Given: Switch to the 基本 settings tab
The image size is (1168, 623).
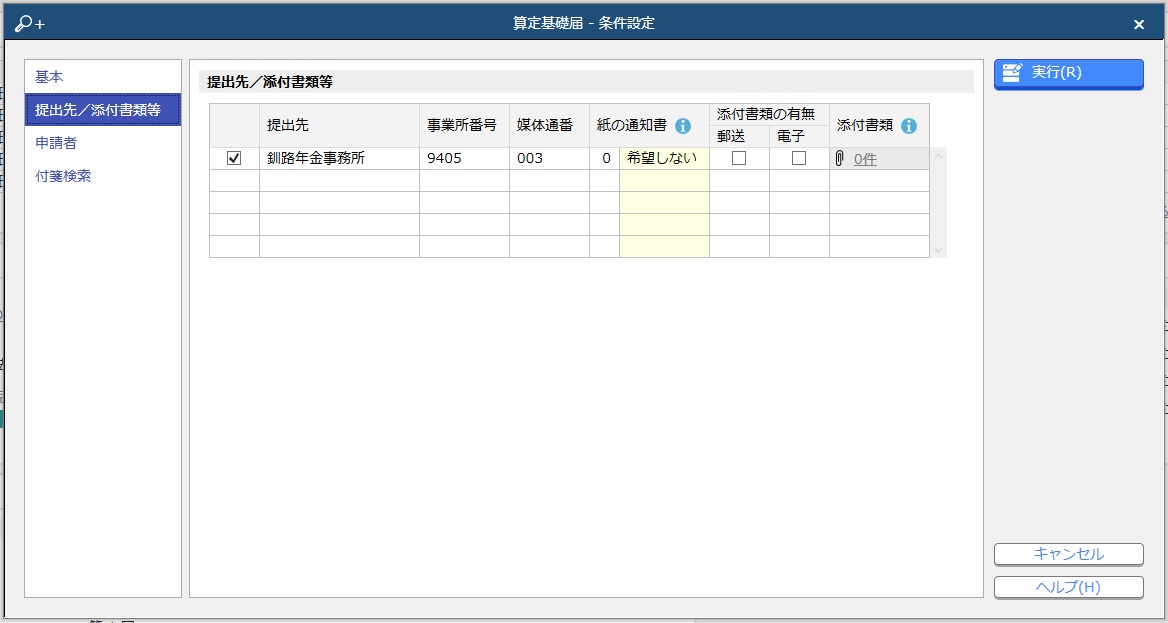Looking at the screenshot, I should [x=49, y=77].
